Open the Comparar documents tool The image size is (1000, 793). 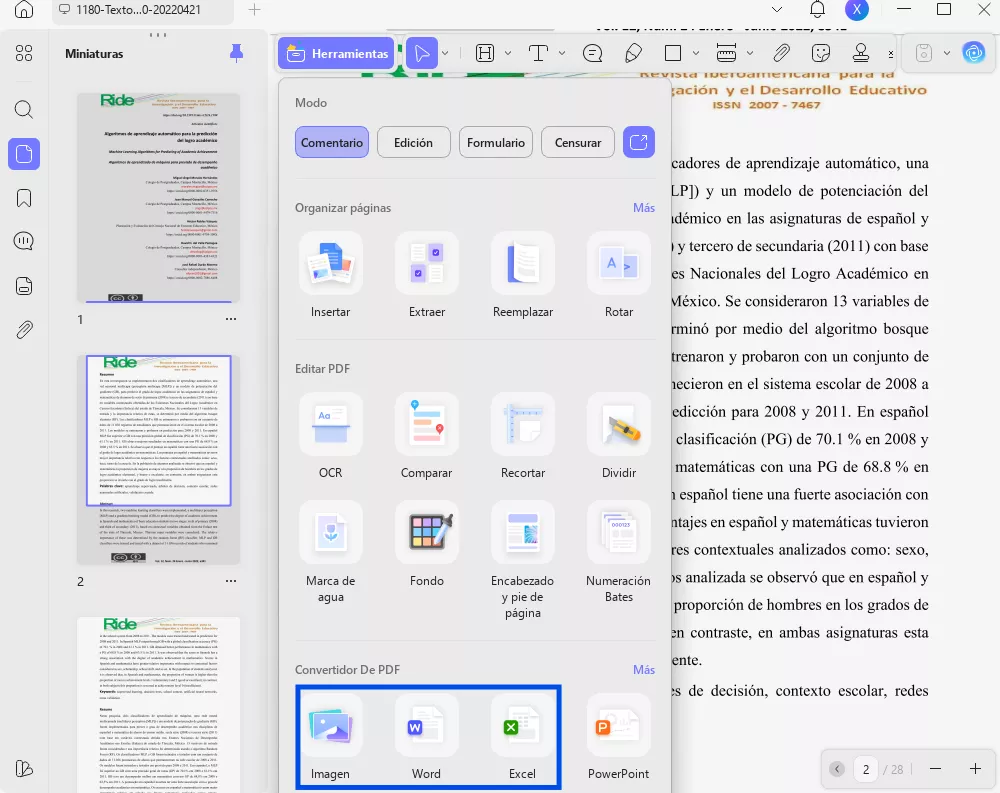click(427, 436)
